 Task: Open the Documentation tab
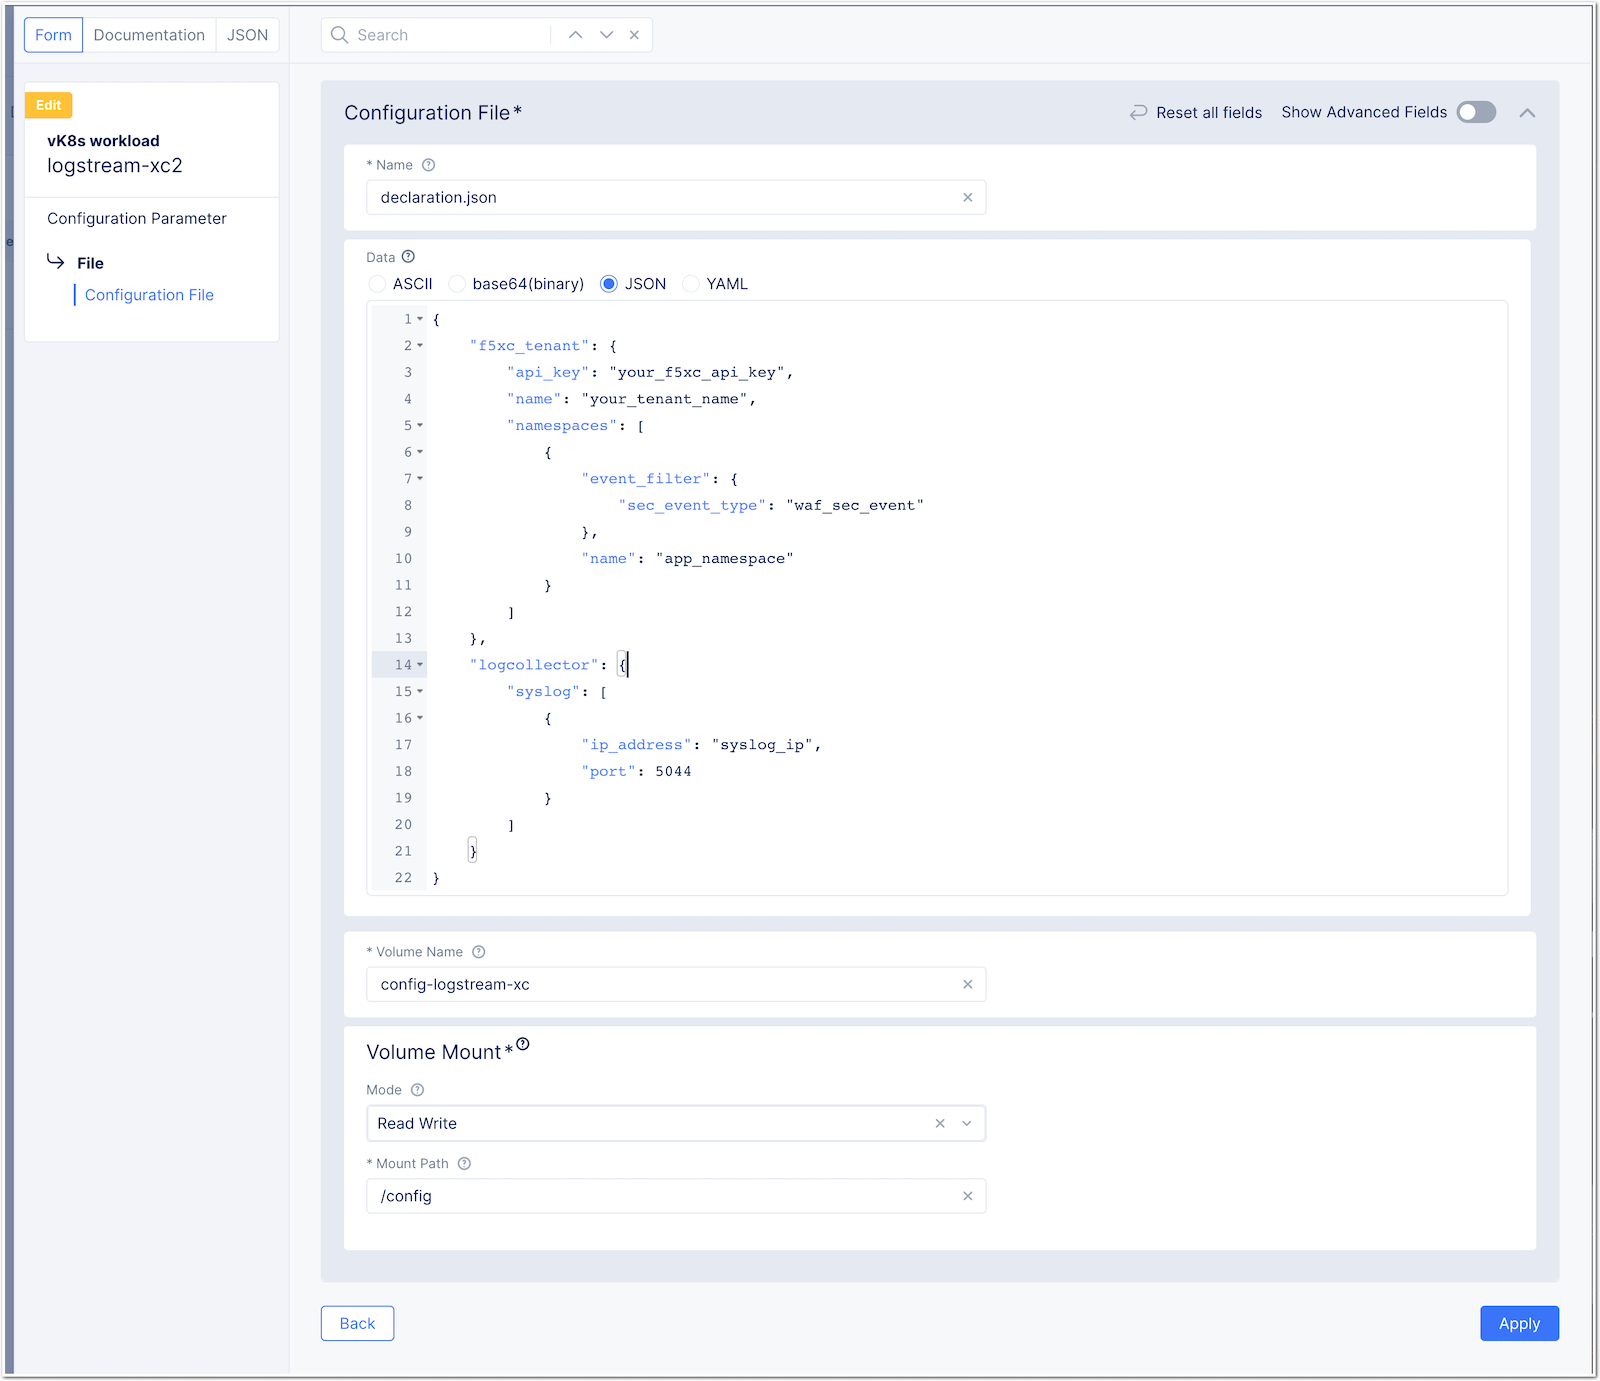pyautogui.click(x=149, y=35)
